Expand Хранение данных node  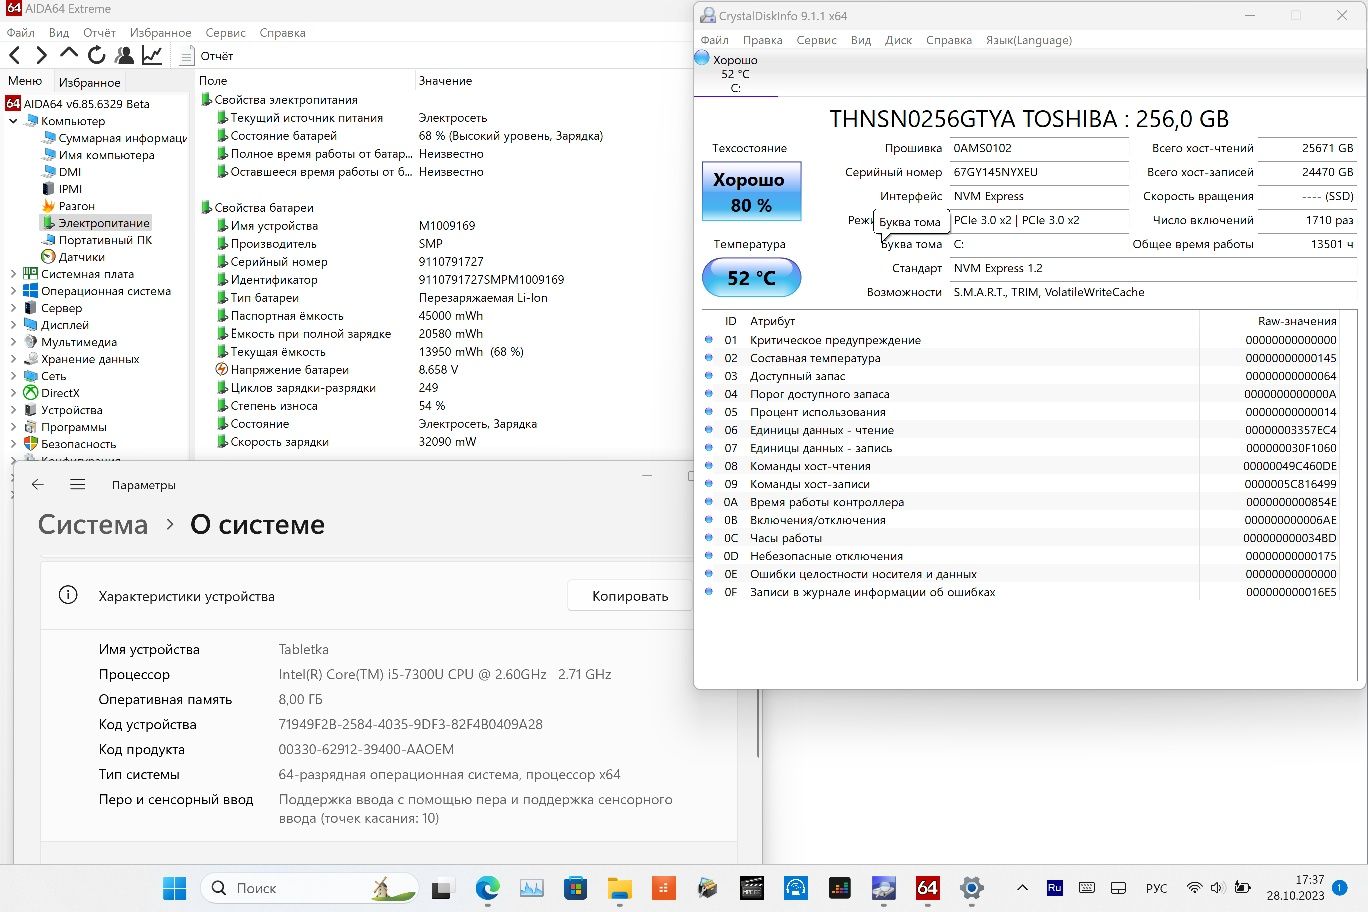13,359
